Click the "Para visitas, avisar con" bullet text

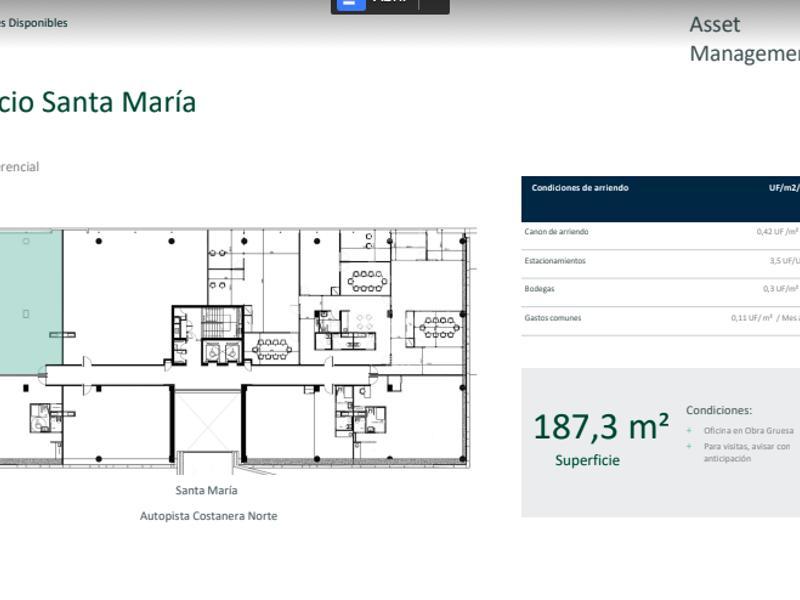[x=747, y=446]
